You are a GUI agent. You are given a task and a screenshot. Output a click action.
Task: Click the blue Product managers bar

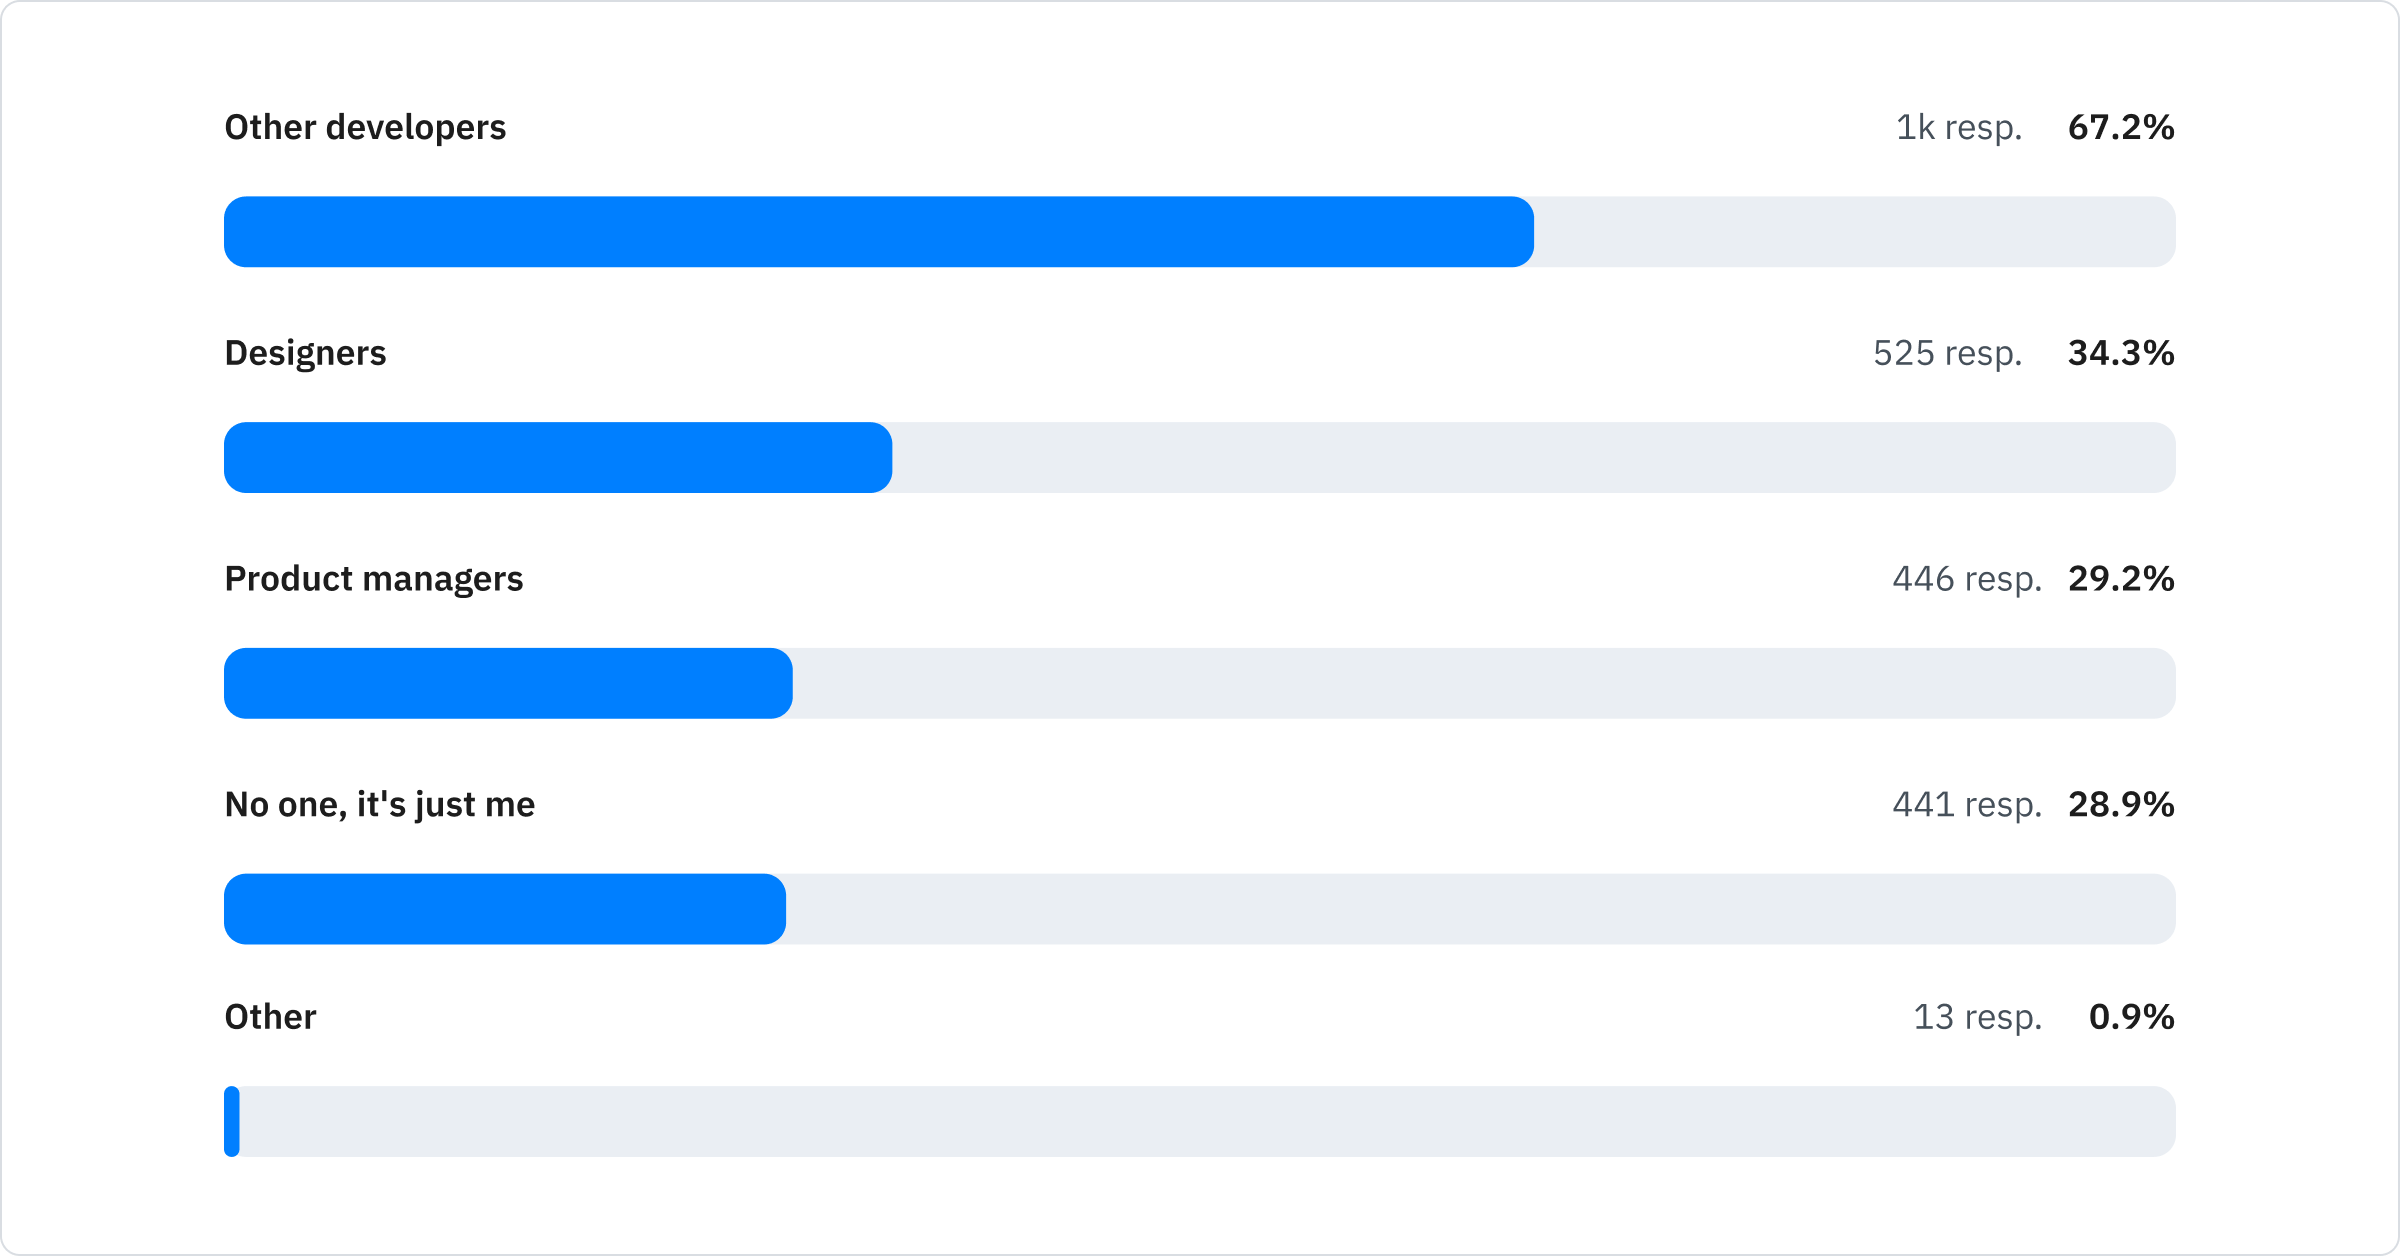click(x=508, y=684)
